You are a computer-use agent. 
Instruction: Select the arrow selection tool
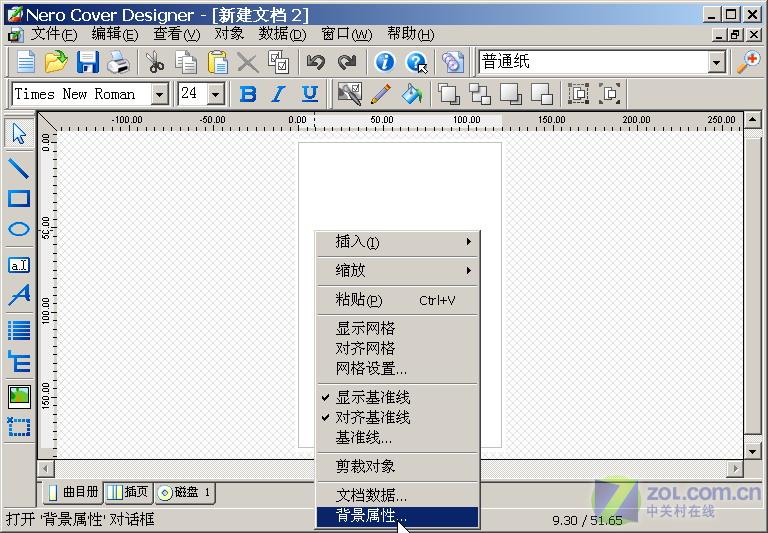click(x=19, y=133)
